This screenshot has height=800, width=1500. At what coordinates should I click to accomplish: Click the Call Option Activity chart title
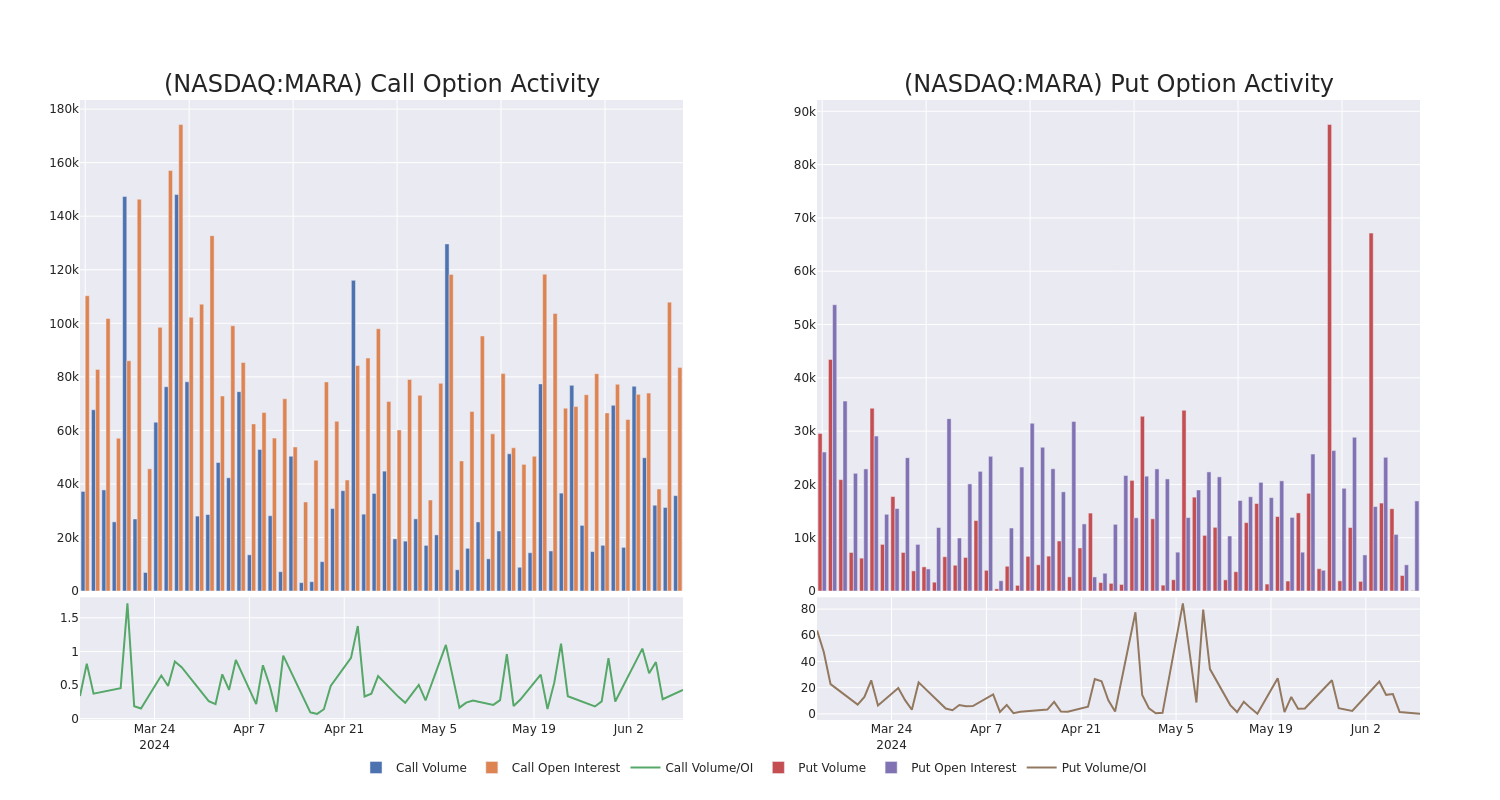click(x=382, y=84)
